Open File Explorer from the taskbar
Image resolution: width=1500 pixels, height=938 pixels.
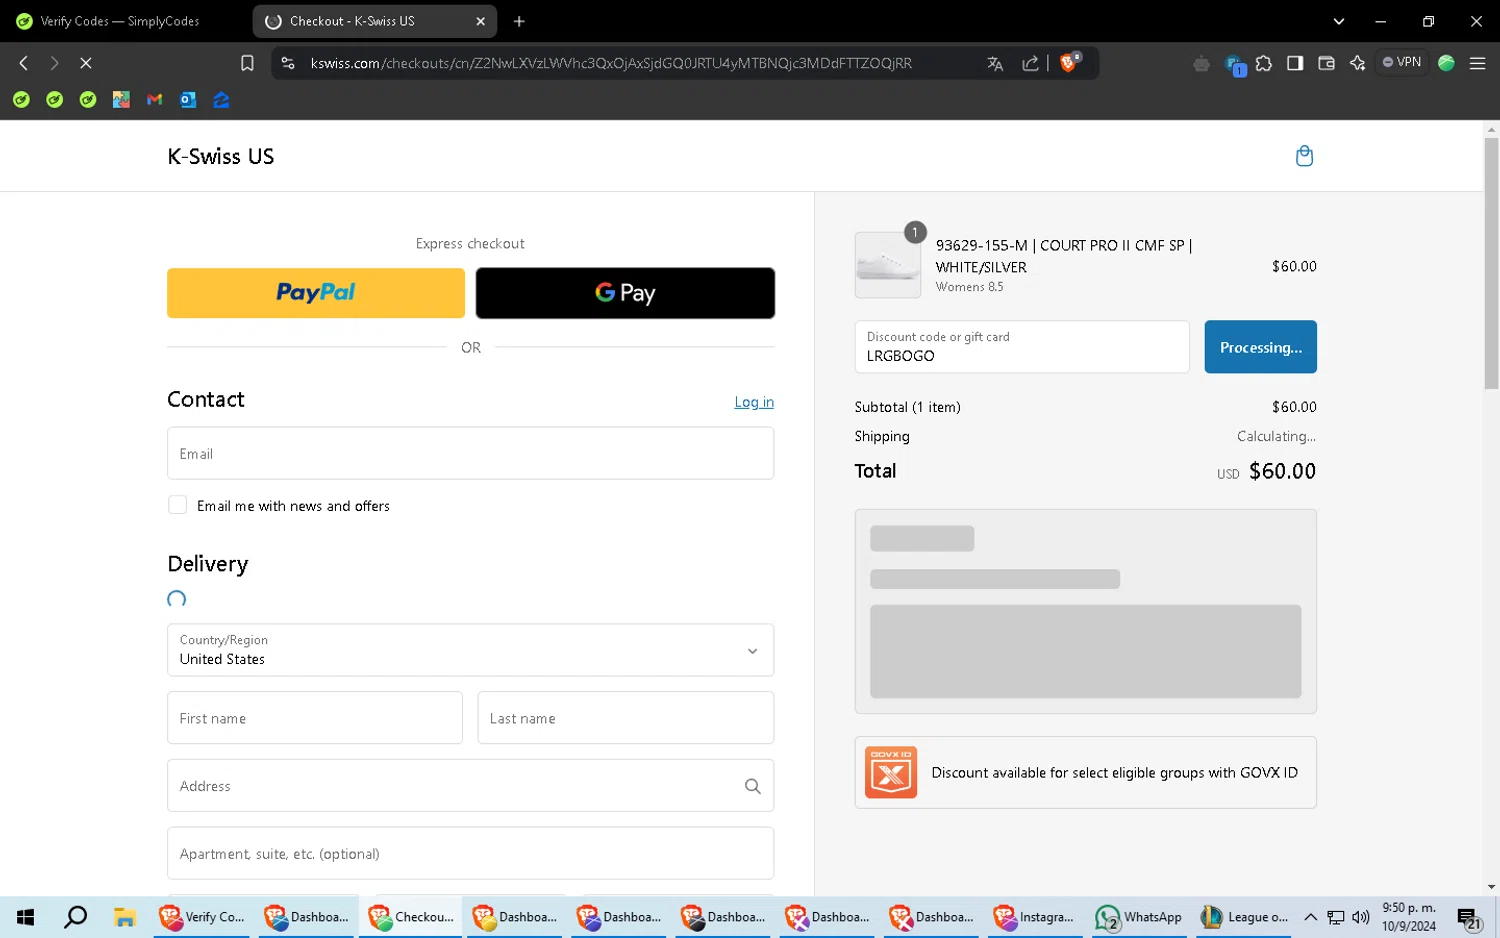(x=124, y=917)
